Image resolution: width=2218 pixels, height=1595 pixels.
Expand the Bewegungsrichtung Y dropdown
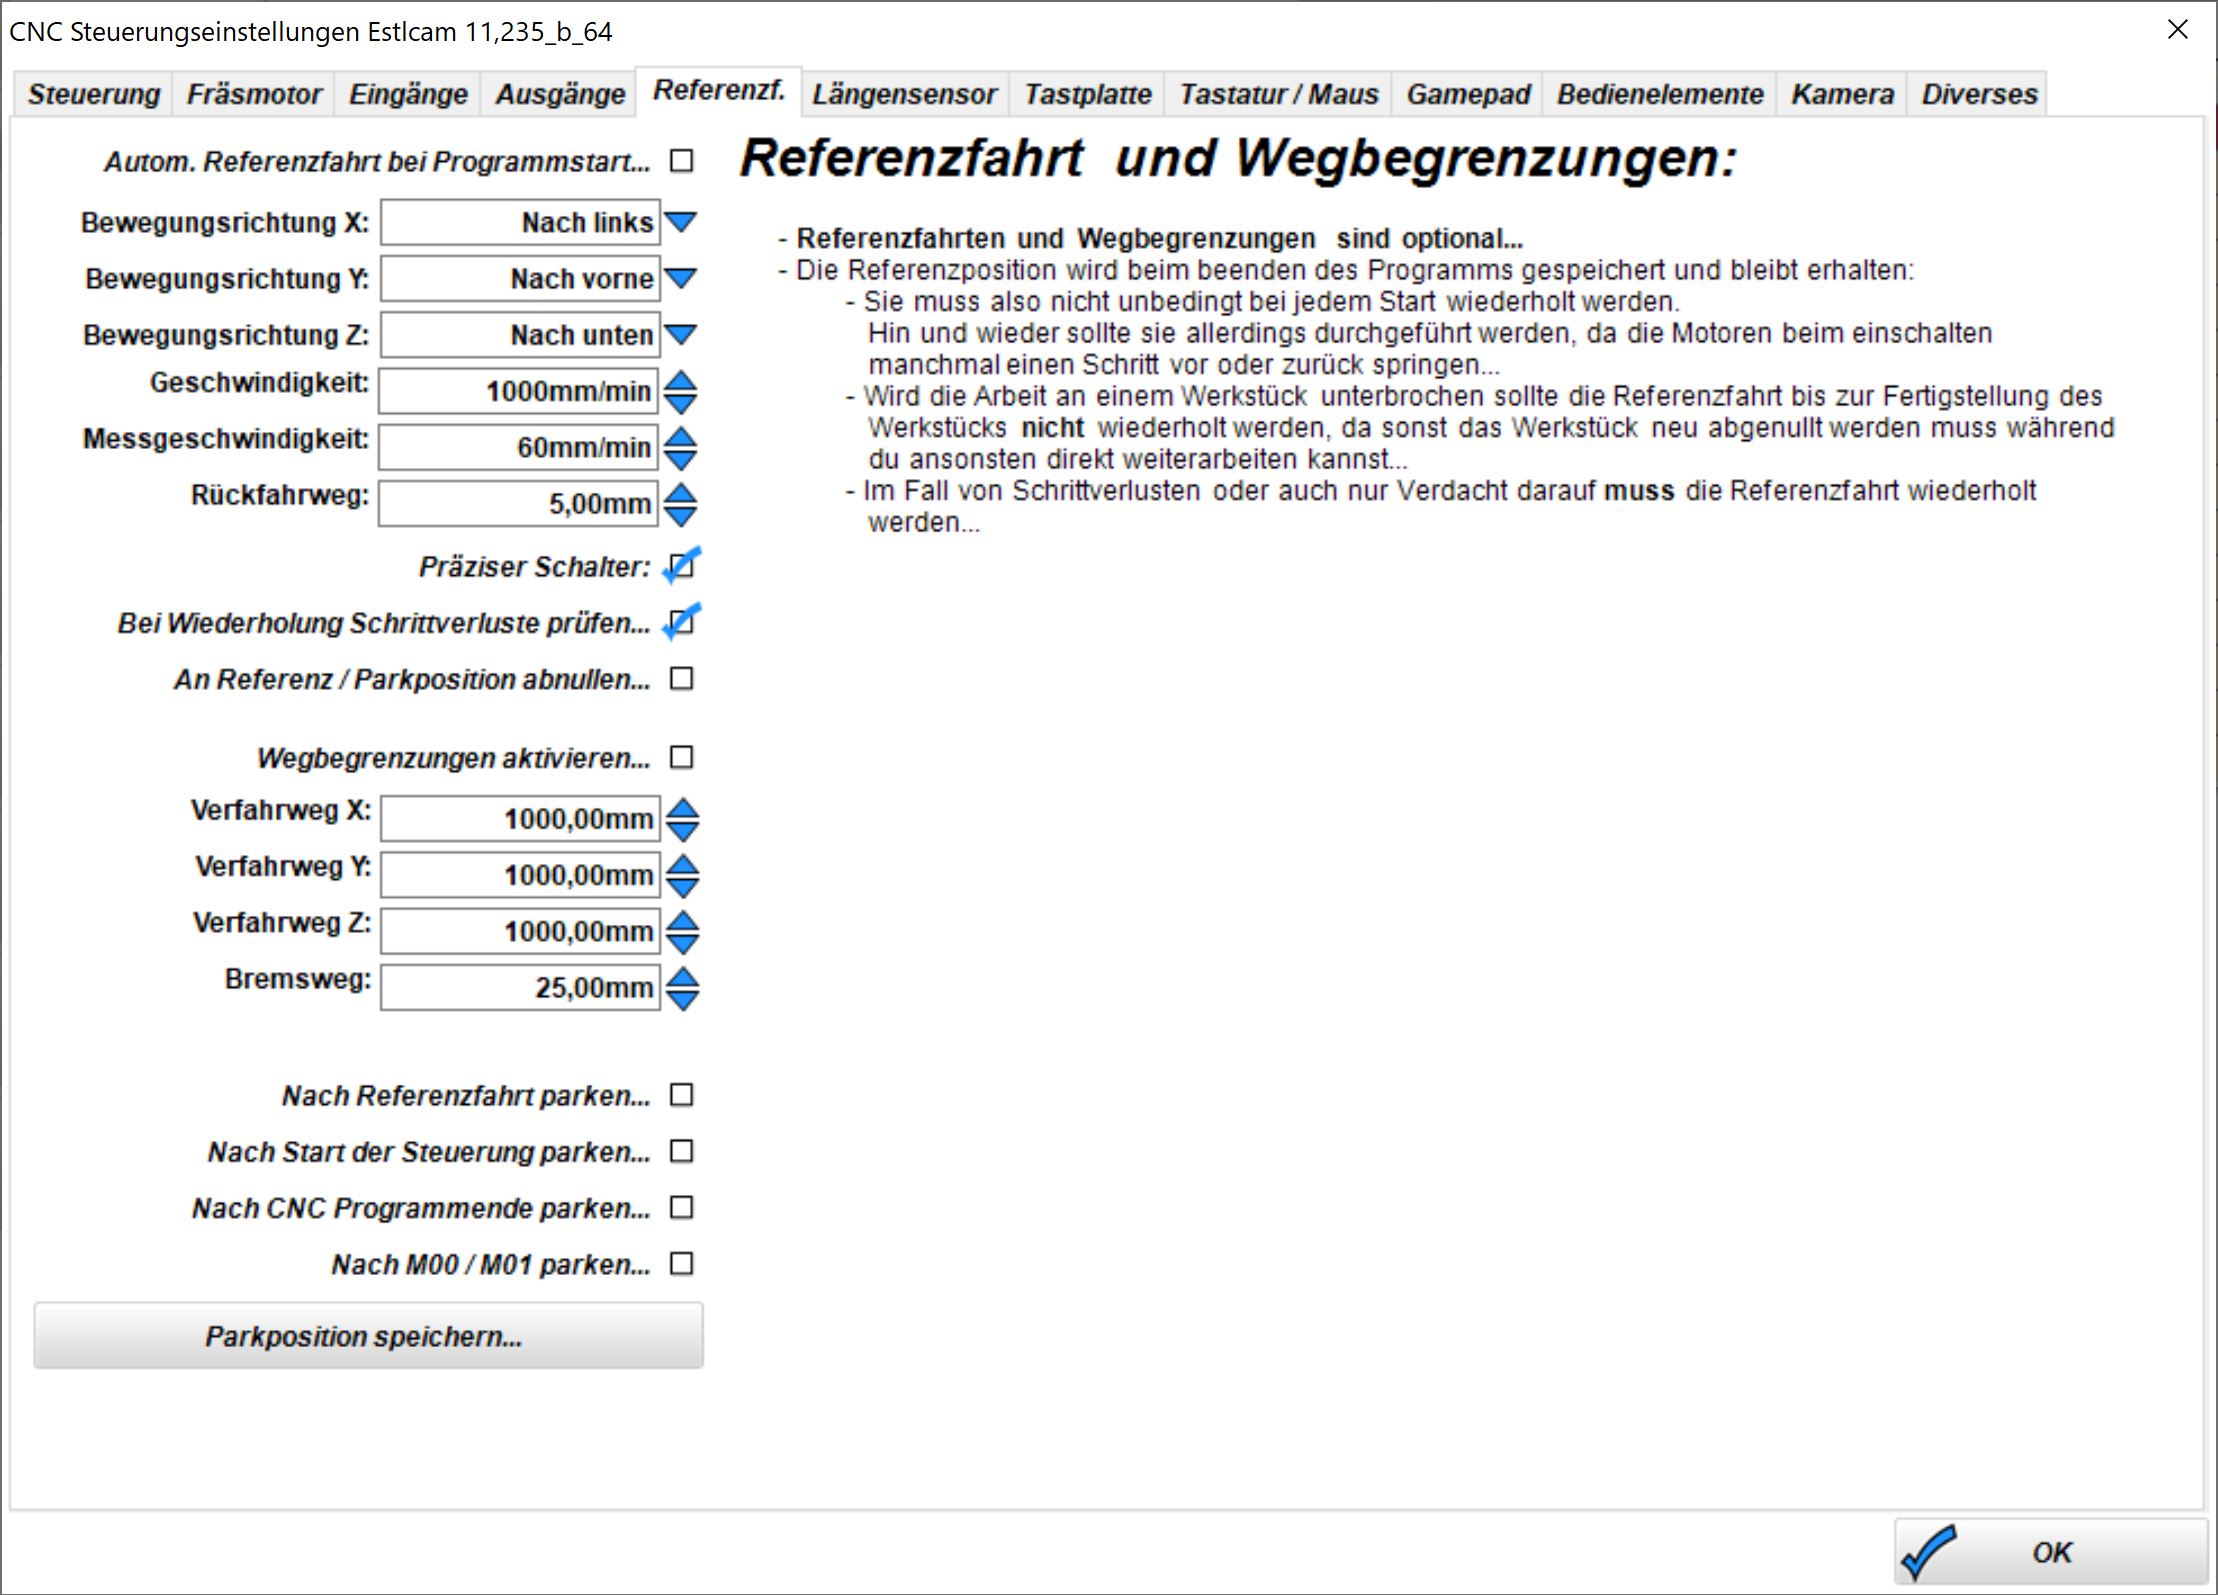[681, 278]
